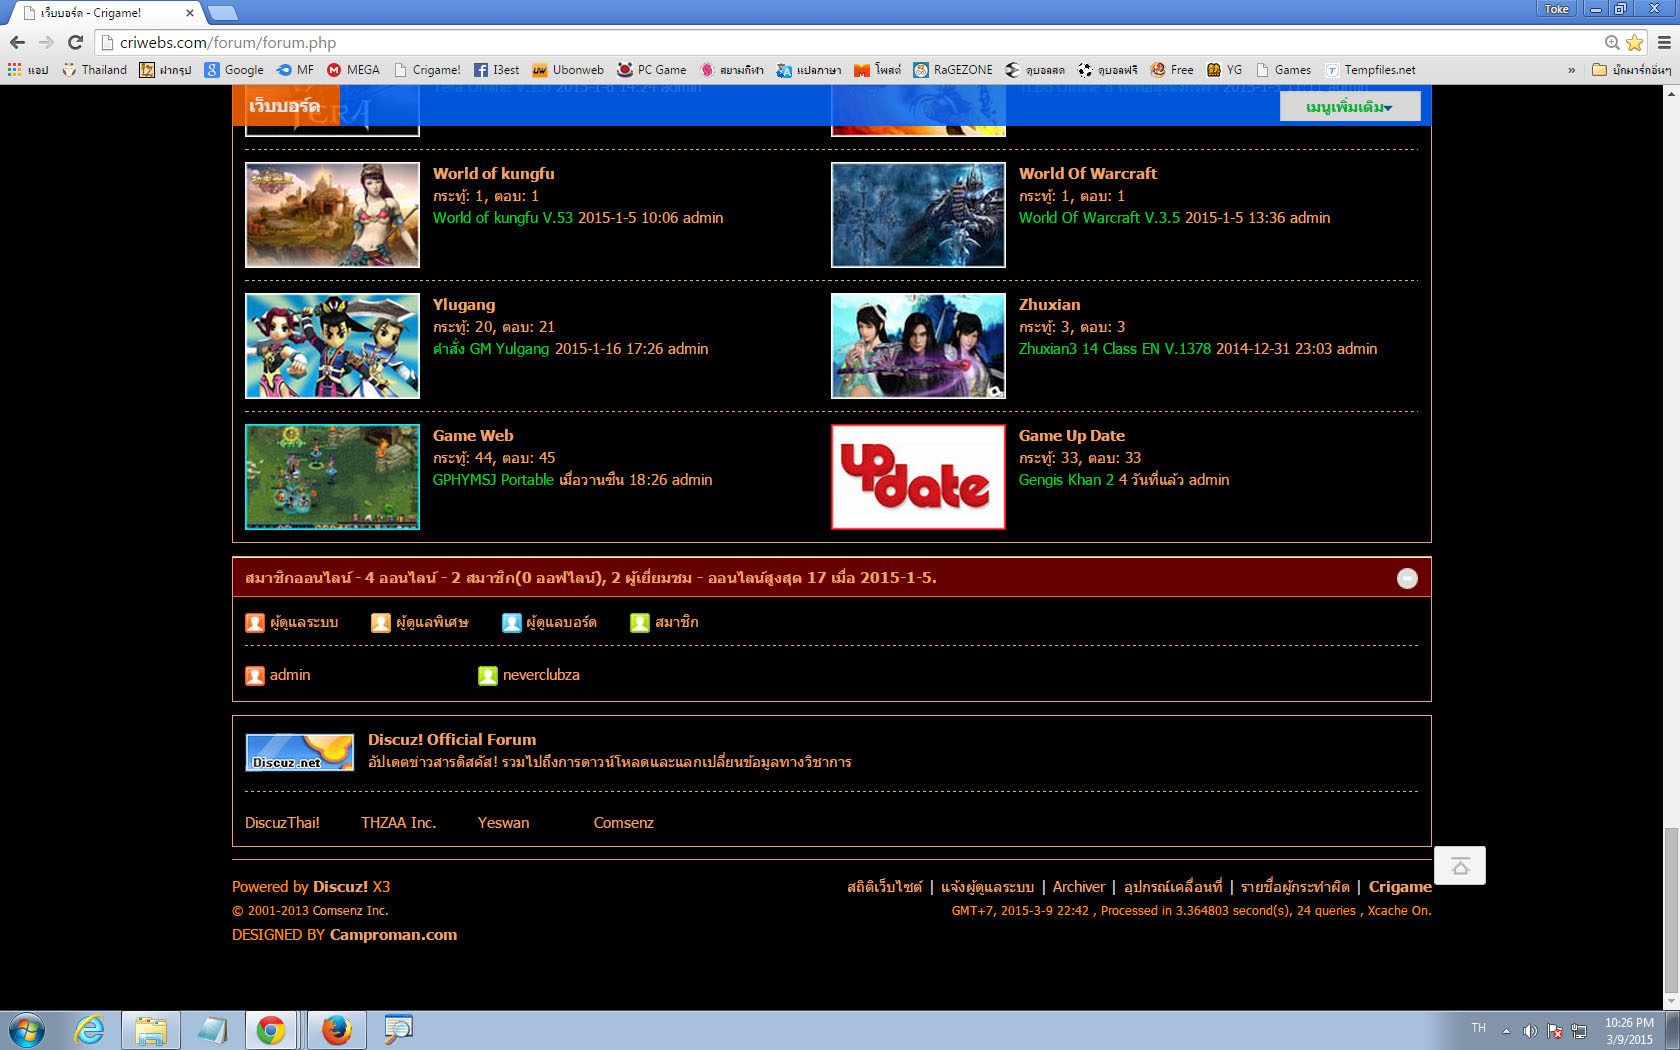Open the clock and date in the taskbar
This screenshot has width=1680, height=1050.
(x=1629, y=1031)
